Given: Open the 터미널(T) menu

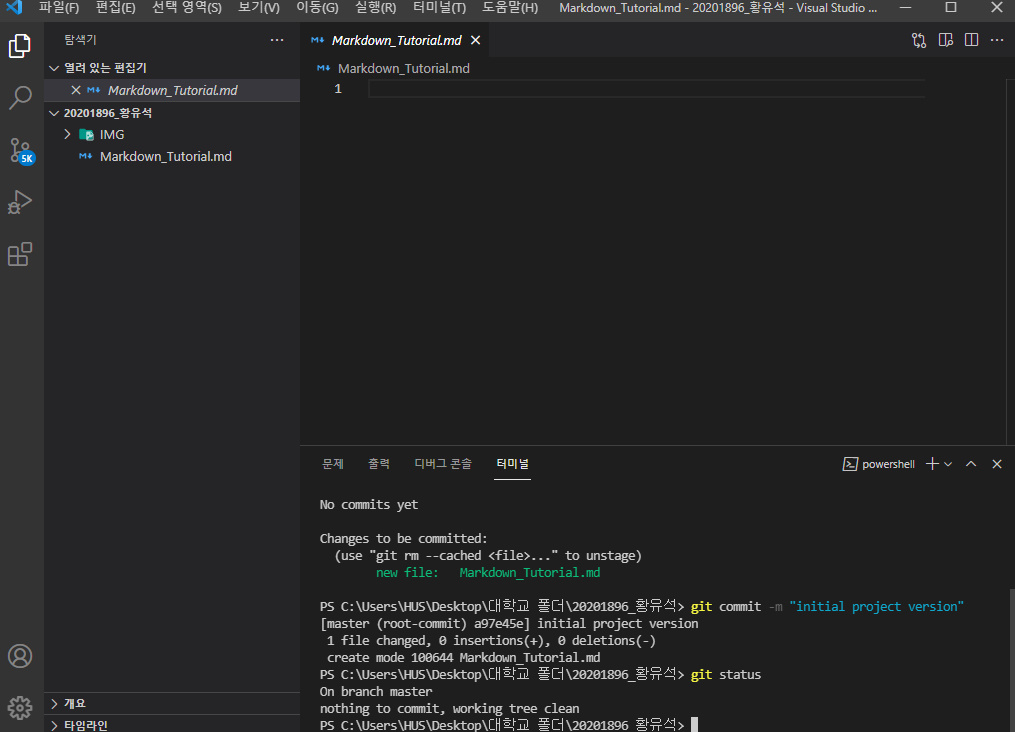Looking at the screenshot, I should coord(440,8).
